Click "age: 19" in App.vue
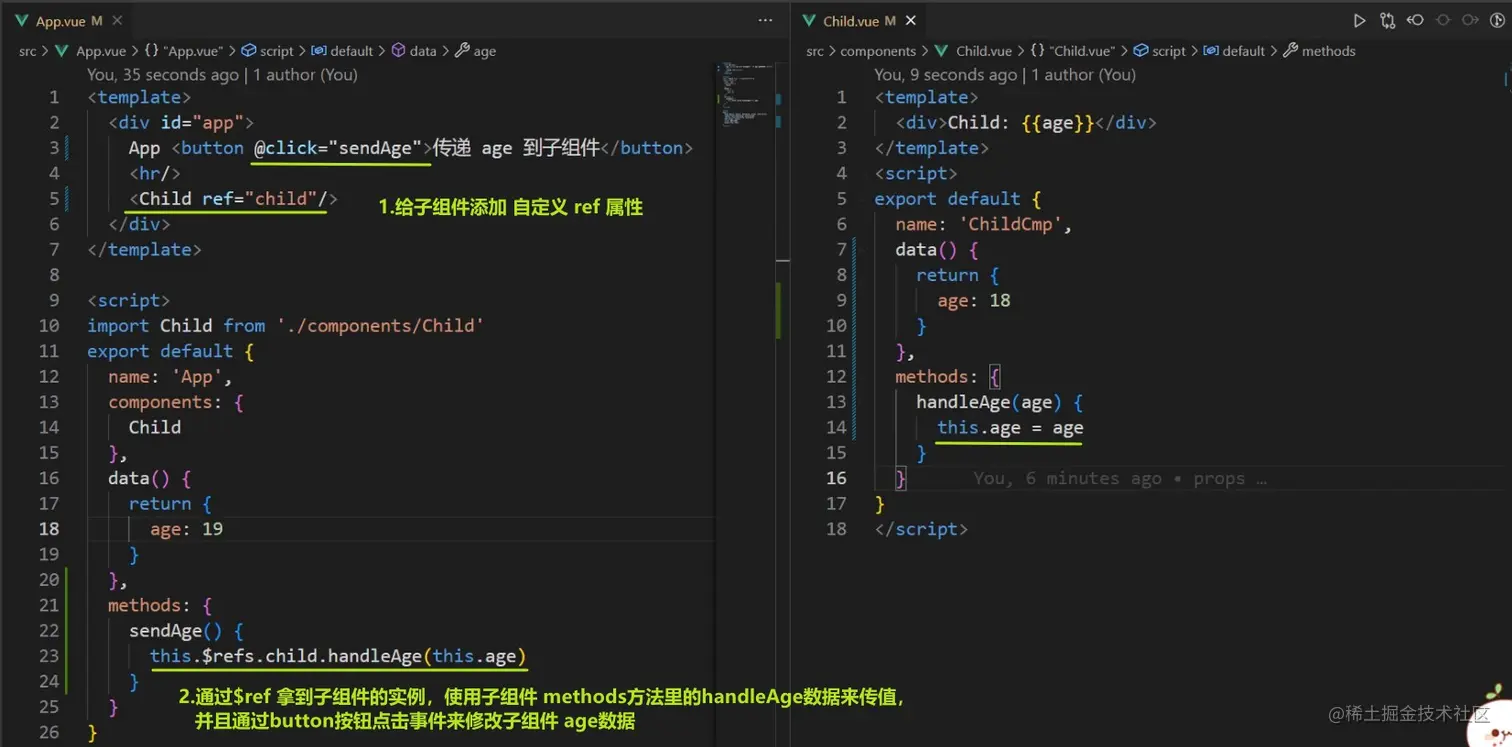The width and height of the screenshot is (1512, 747). 187,528
